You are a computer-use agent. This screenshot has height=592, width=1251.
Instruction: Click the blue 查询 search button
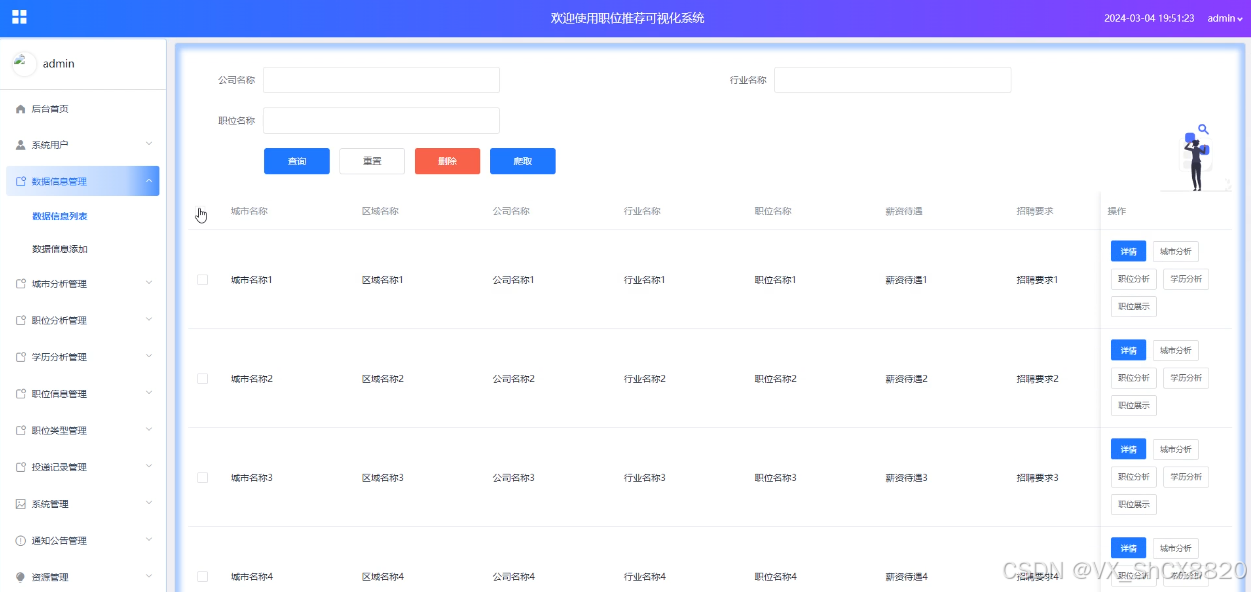pos(297,161)
